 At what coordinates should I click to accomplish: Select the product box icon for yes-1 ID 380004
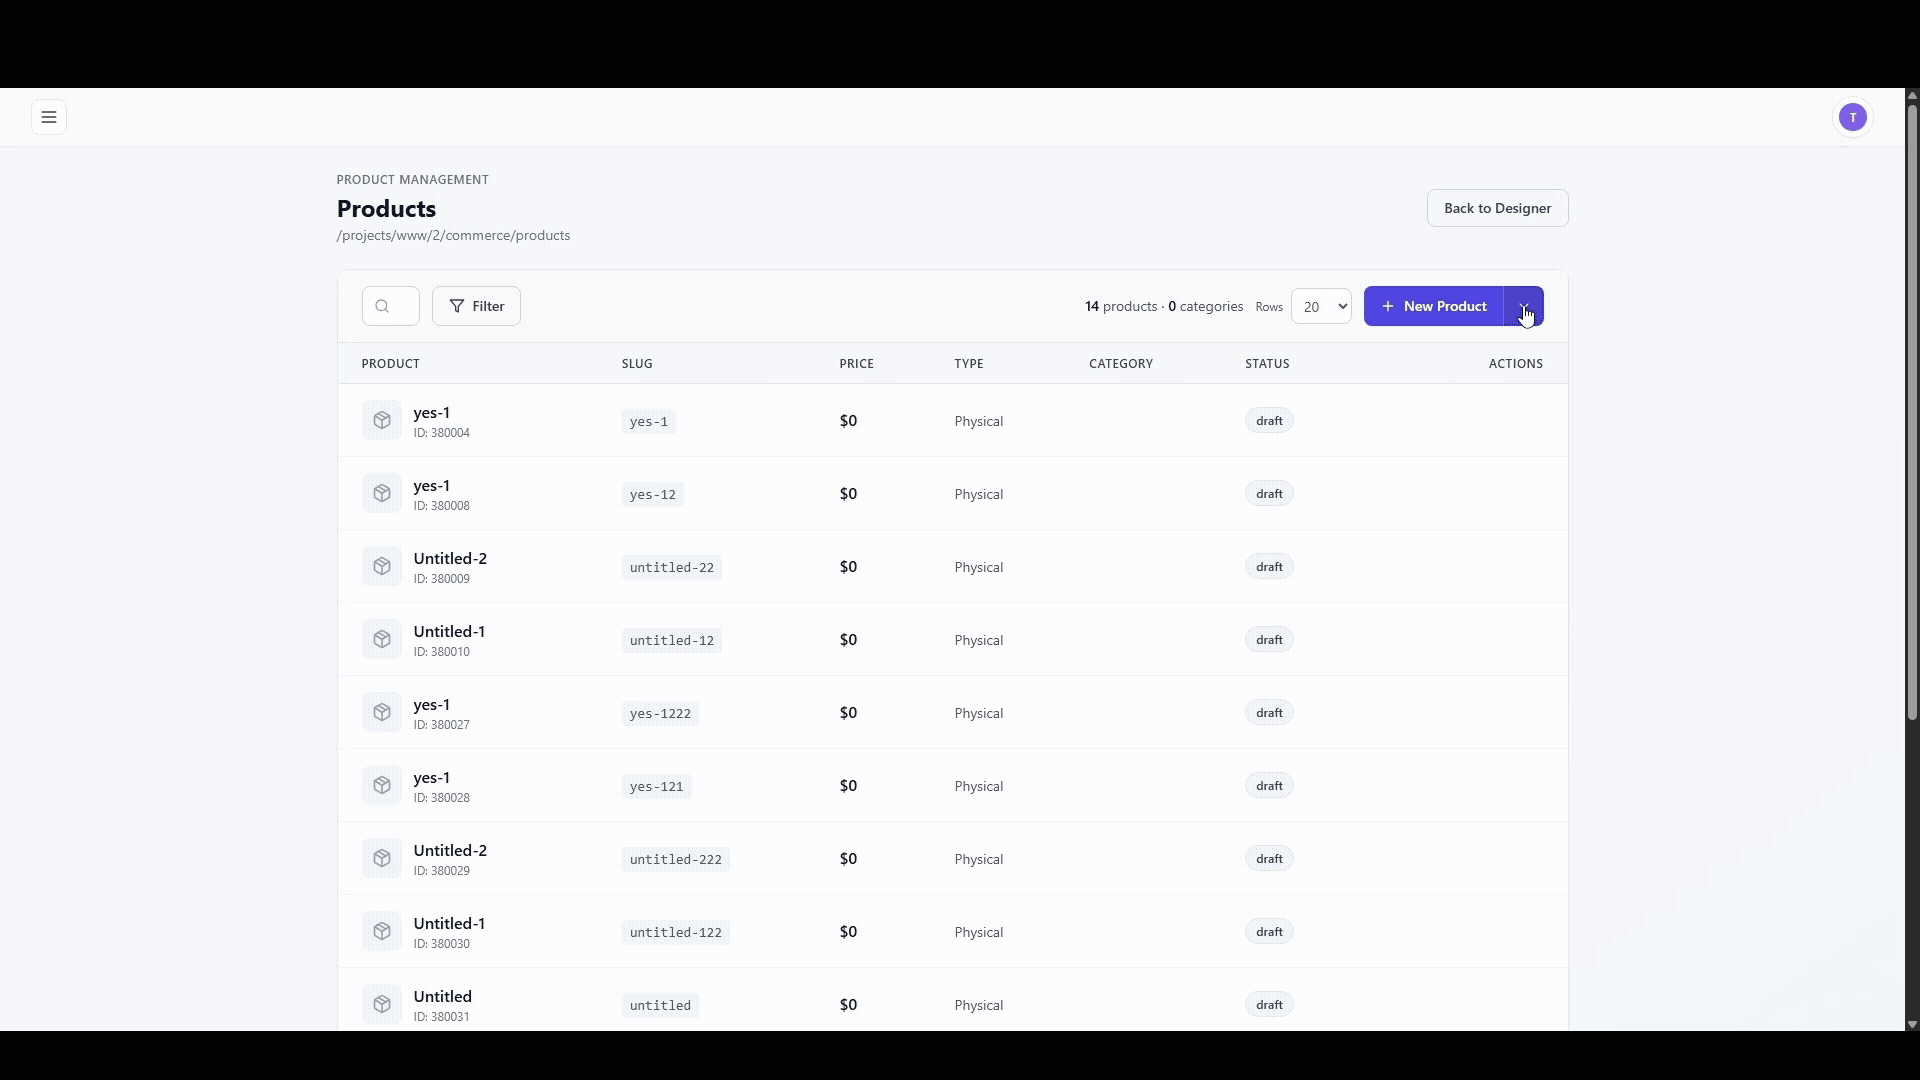[x=381, y=420]
